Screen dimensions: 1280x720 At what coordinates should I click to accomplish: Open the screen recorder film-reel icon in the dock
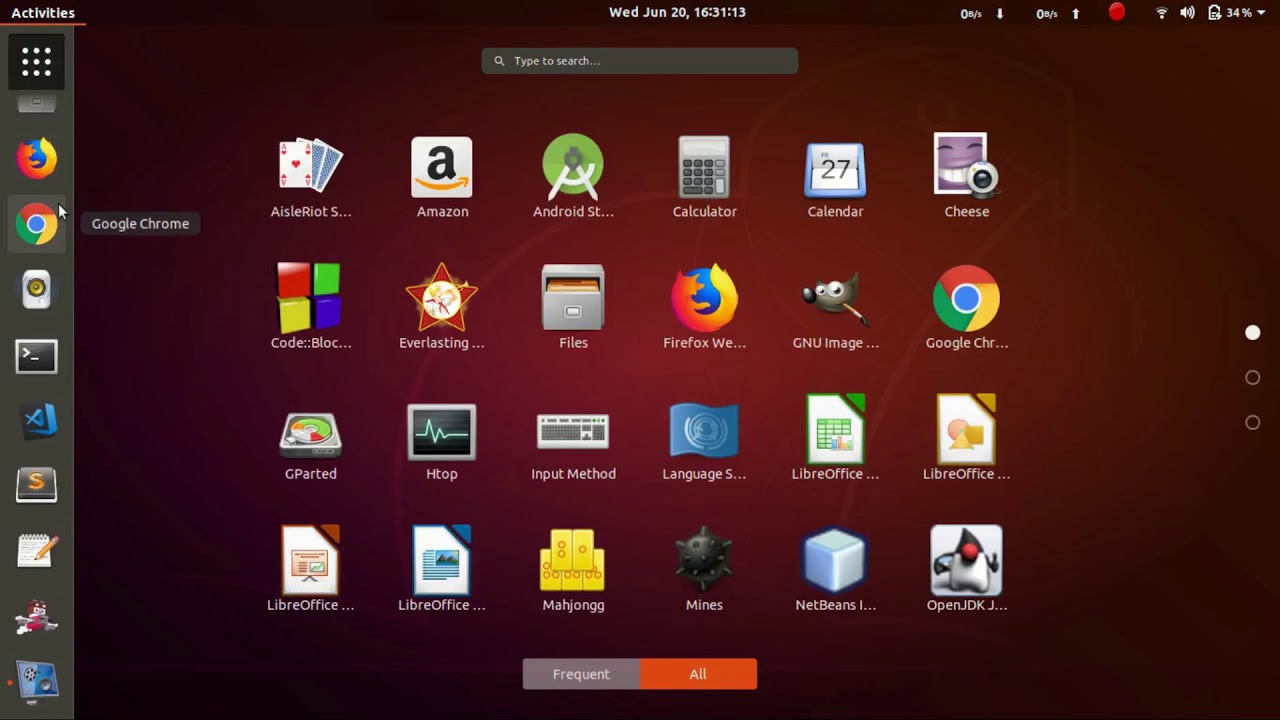[36, 682]
